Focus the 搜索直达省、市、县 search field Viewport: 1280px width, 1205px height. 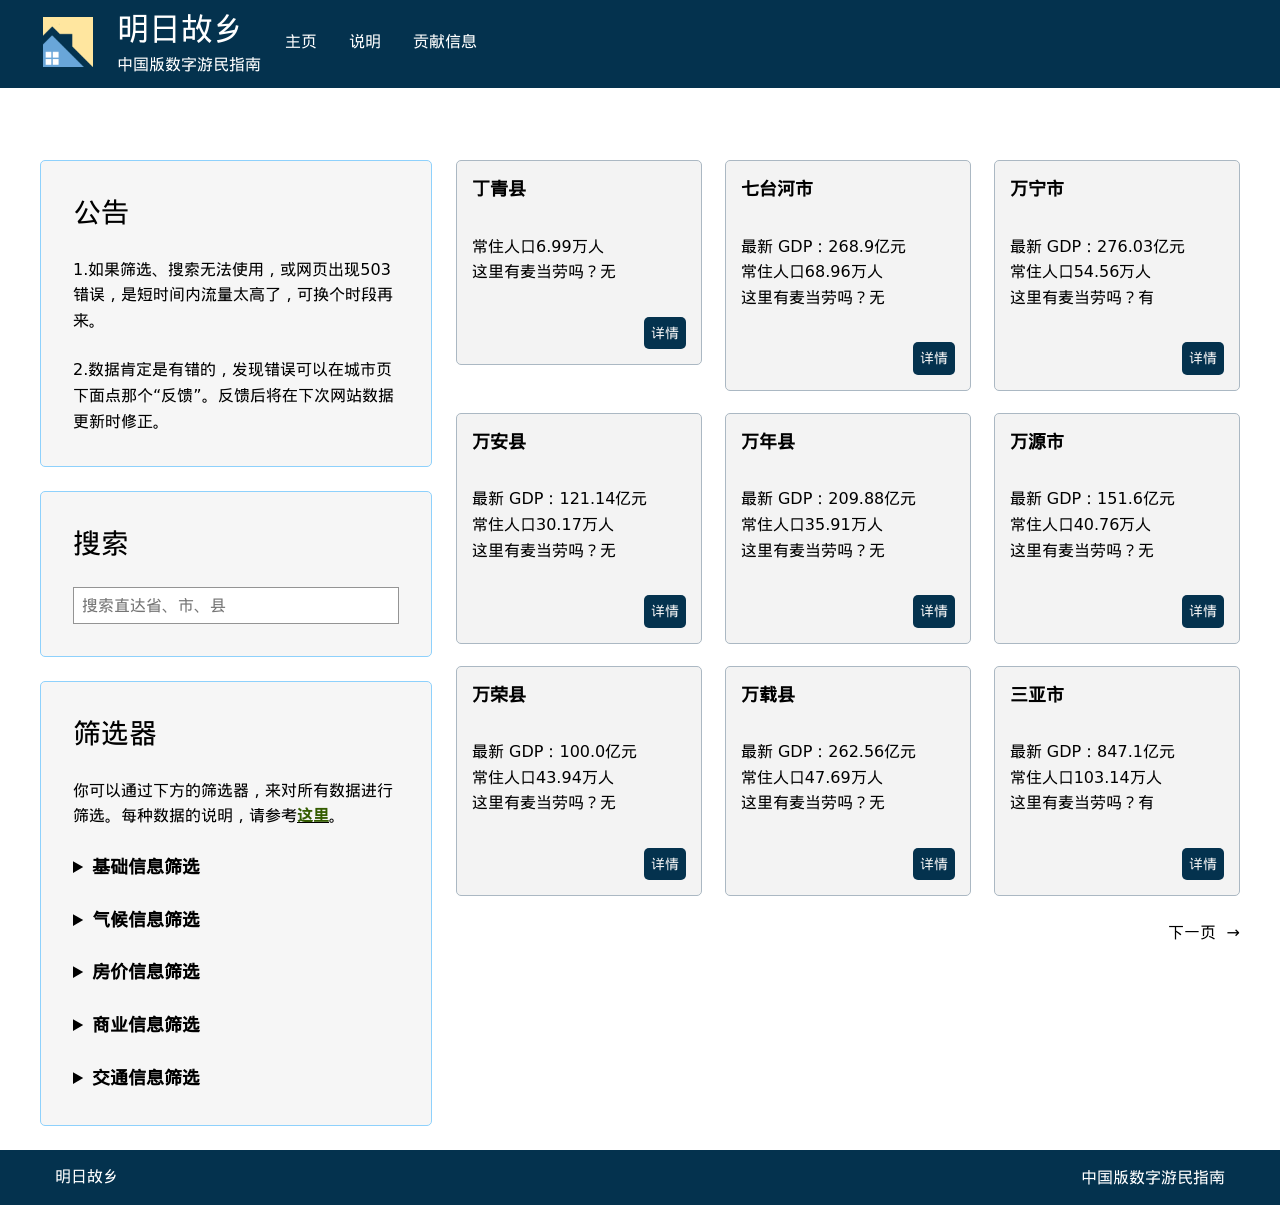click(236, 606)
